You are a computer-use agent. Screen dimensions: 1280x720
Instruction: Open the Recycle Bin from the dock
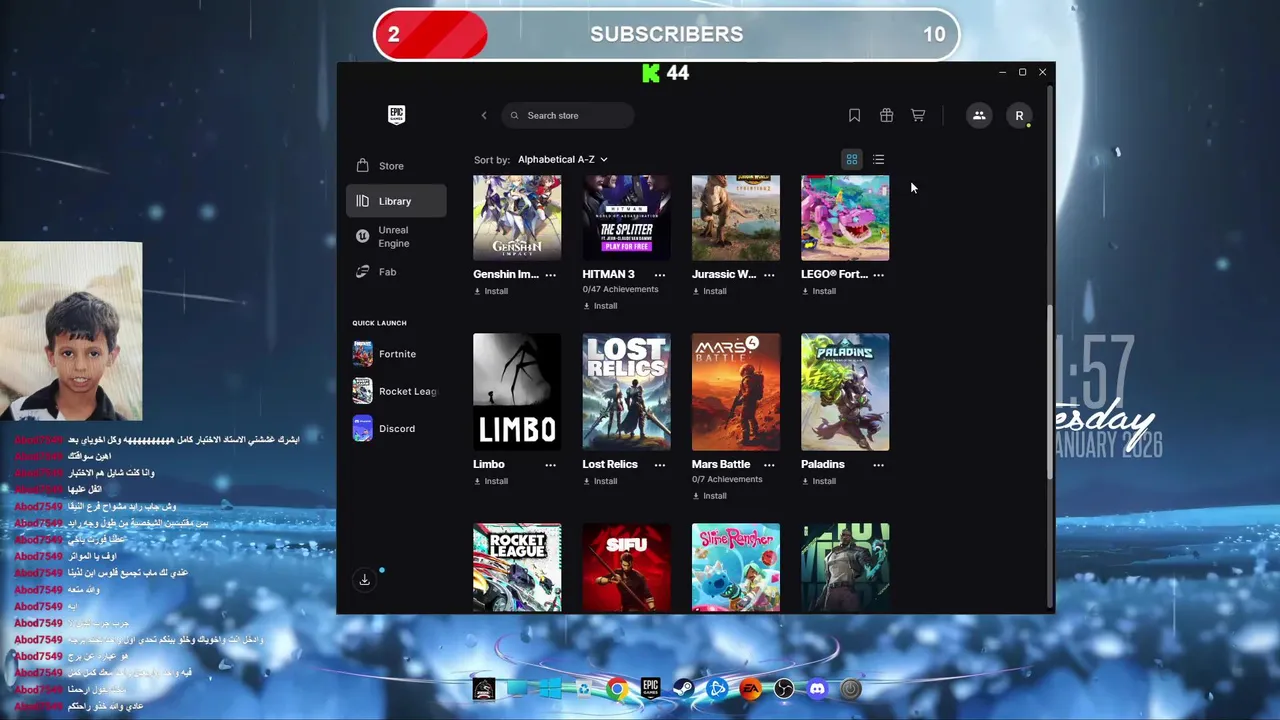pyautogui.click(x=584, y=689)
